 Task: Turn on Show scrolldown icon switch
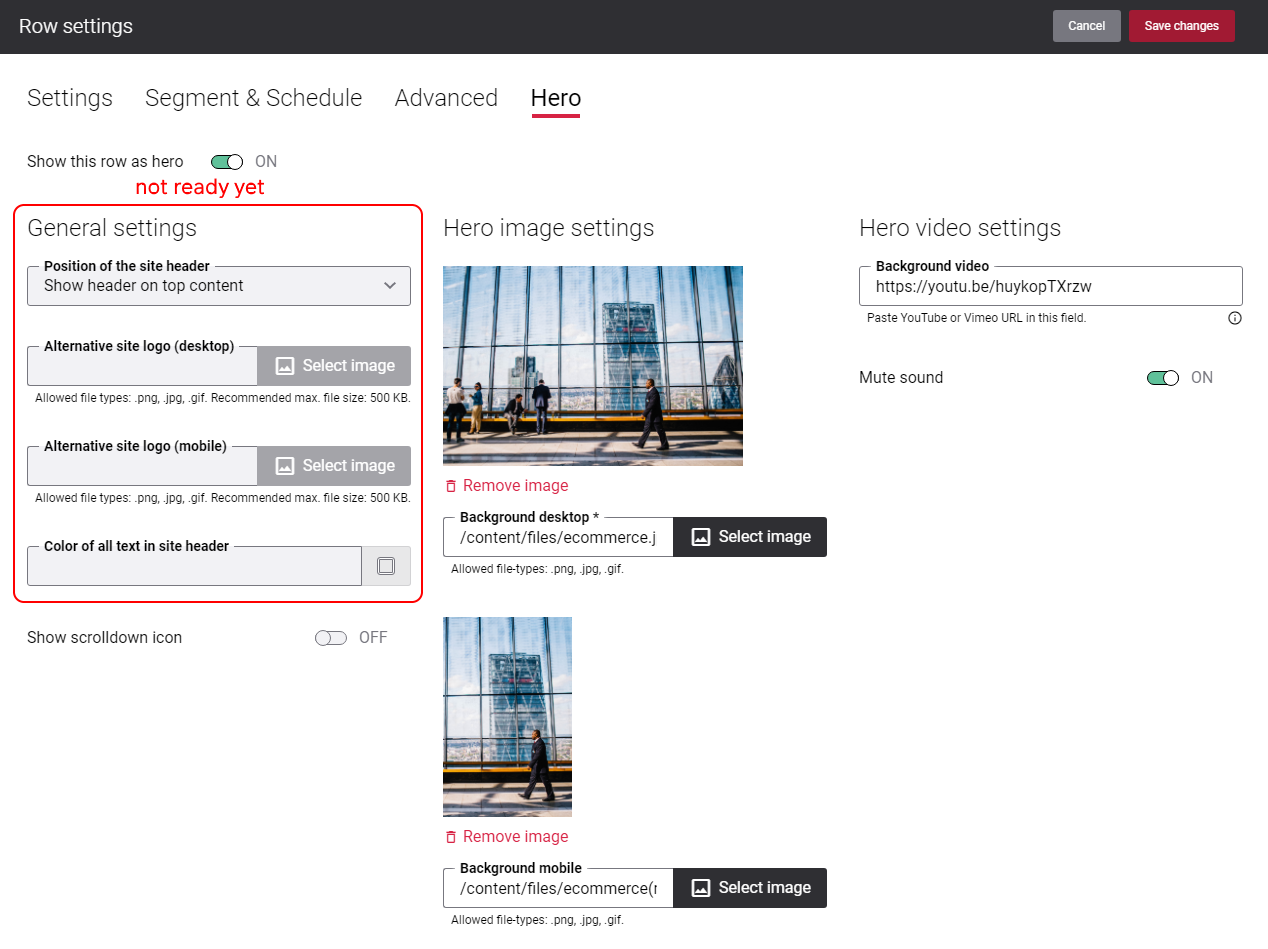pyautogui.click(x=331, y=638)
